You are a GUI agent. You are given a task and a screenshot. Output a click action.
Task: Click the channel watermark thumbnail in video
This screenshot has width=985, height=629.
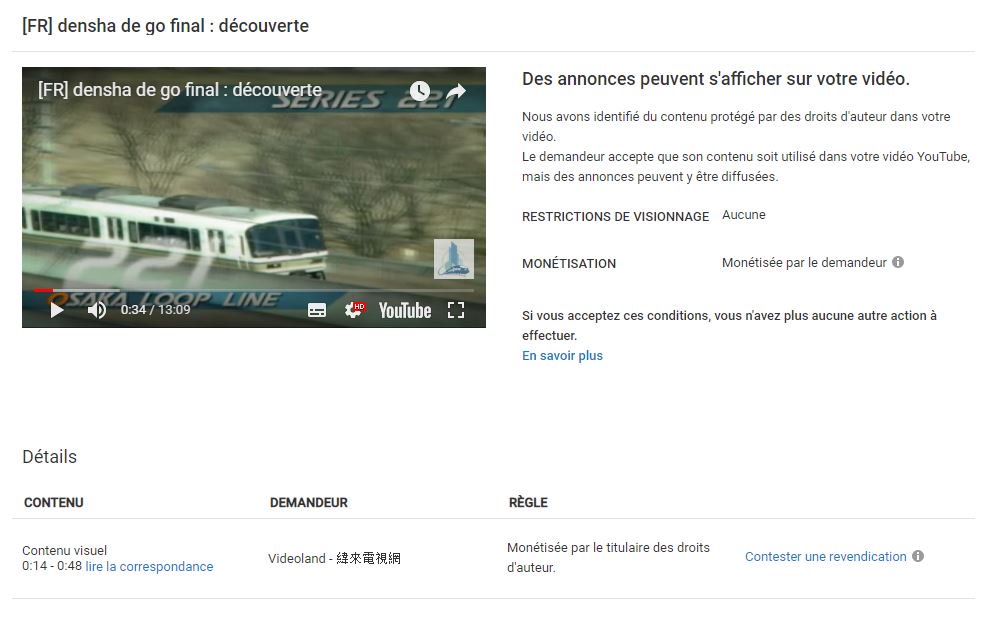[454, 258]
